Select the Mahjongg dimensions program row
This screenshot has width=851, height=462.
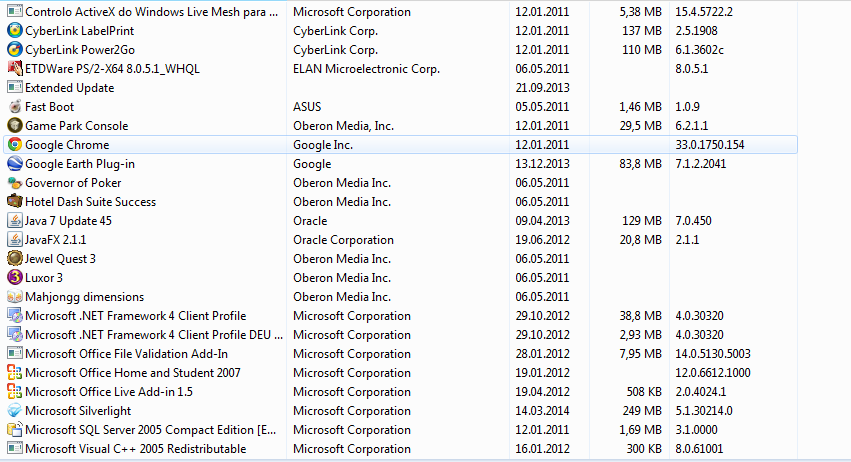(84, 297)
